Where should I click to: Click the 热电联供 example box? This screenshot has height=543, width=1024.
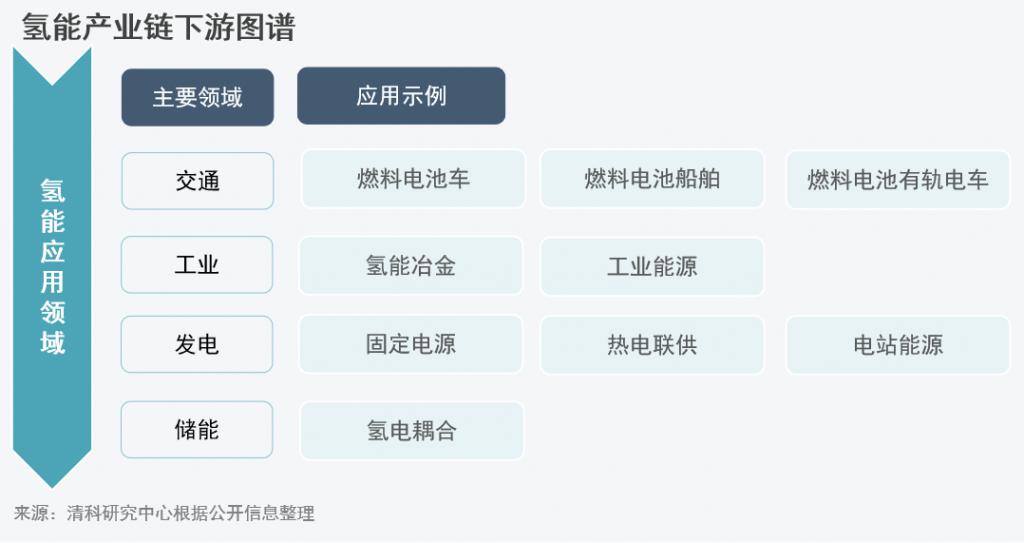[652, 345]
